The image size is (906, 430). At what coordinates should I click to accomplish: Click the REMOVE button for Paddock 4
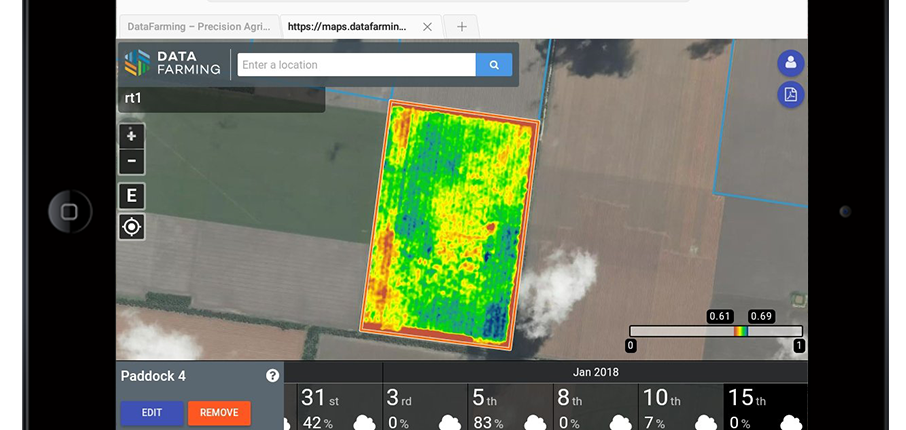[x=219, y=413]
